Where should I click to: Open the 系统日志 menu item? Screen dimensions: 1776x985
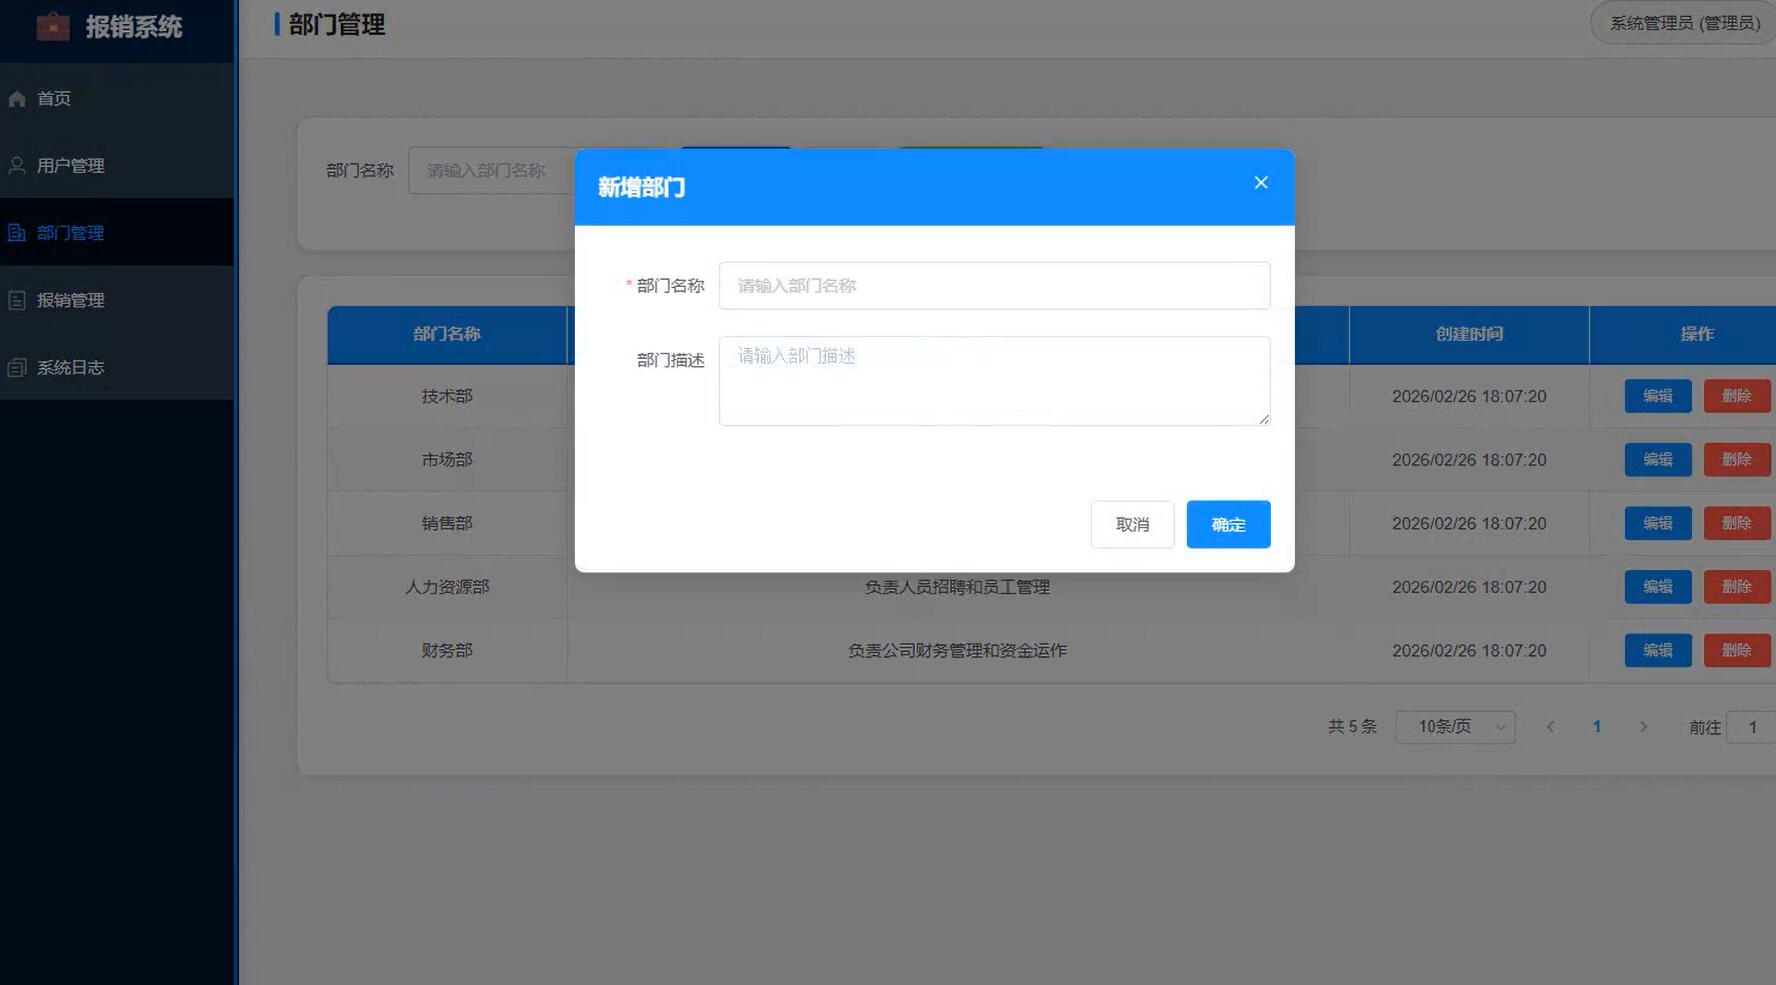point(117,367)
